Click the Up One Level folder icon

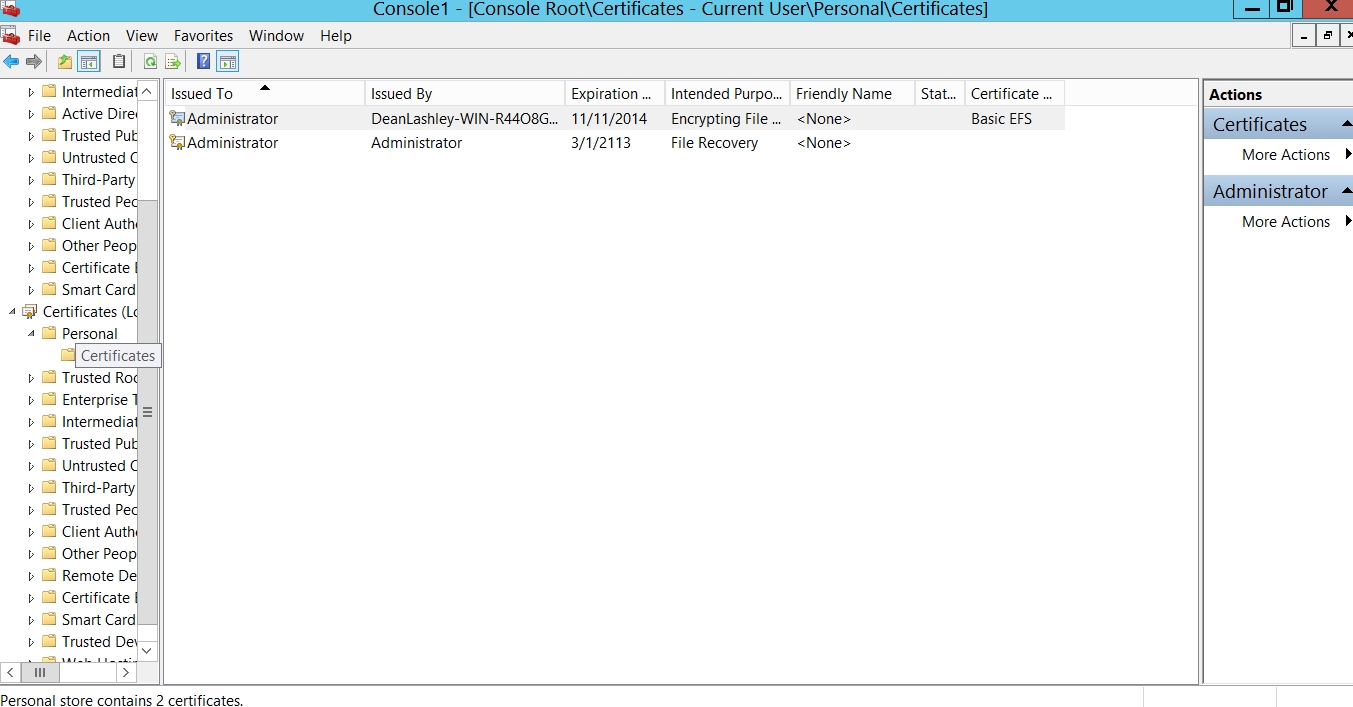click(x=65, y=62)
